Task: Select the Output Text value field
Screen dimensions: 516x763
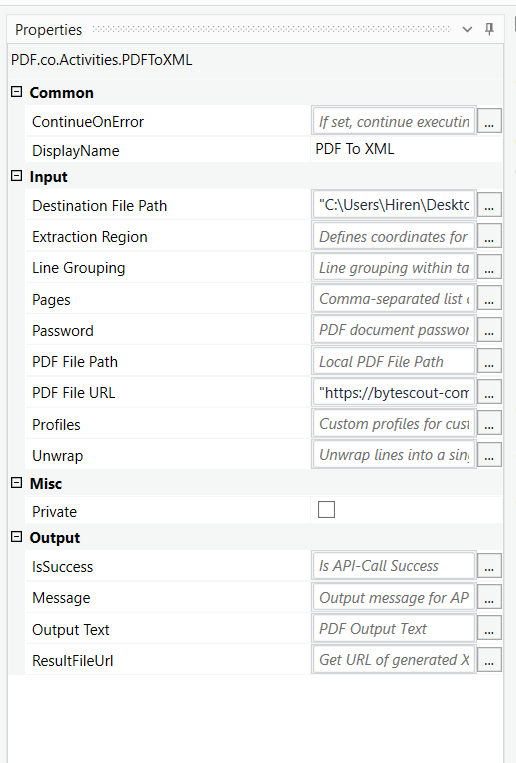Action: [394, 629]
